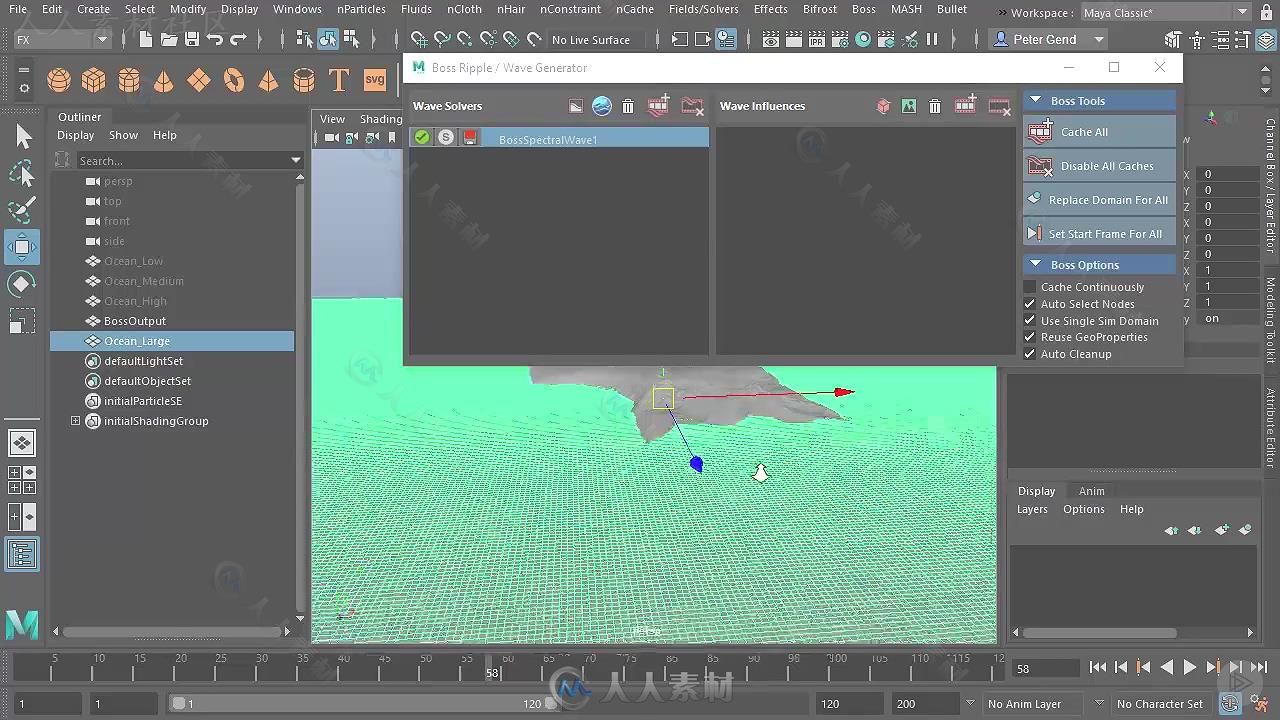
Task: Enable Cache Continuously option
Action: click(x=1030, y=287)
